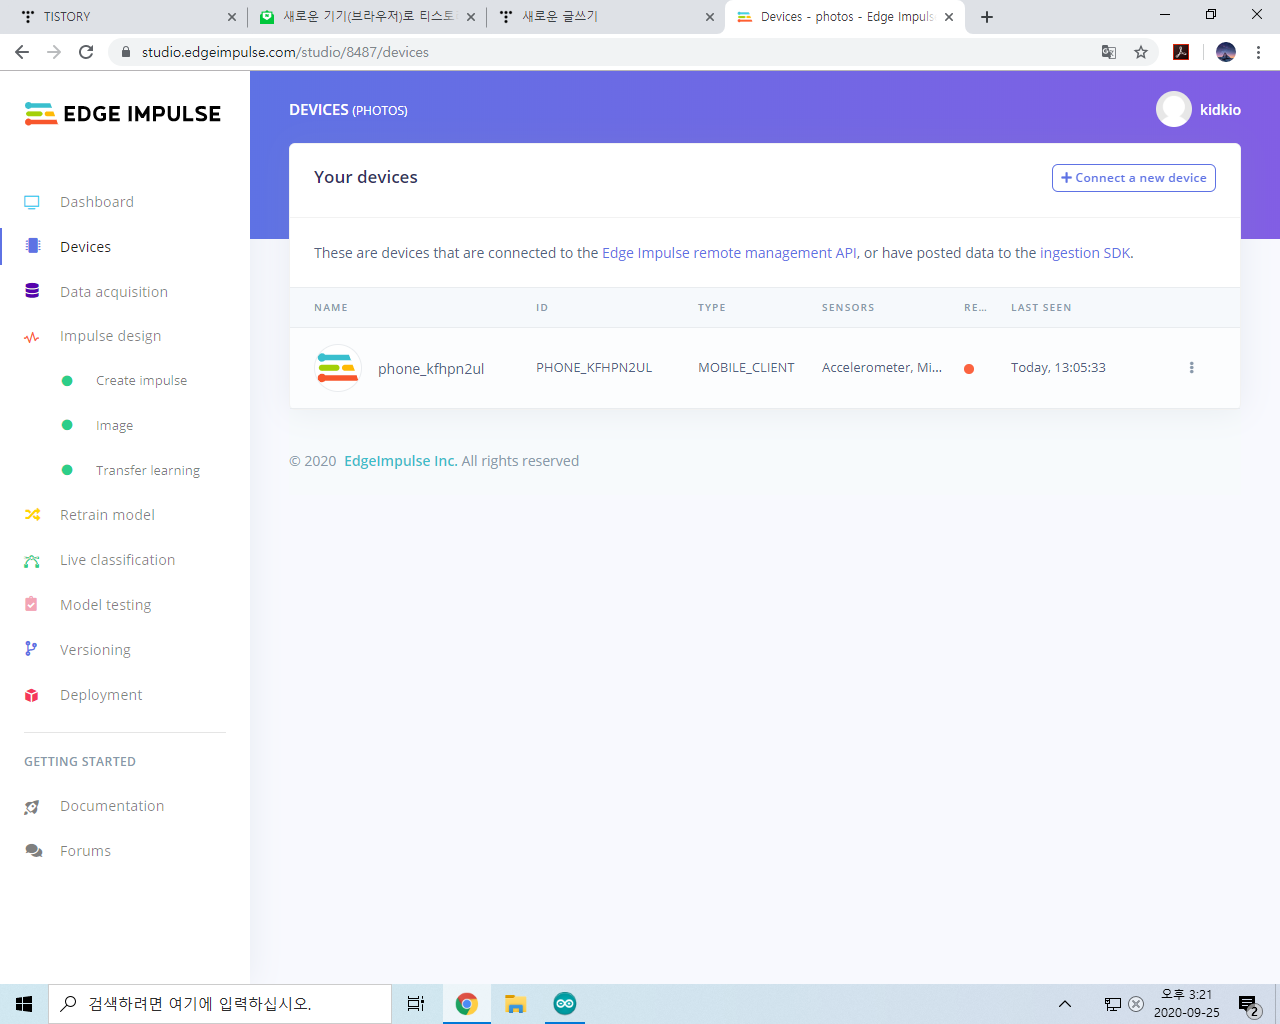Open Impulse design section
This screenshot has height=1024, width=1280.
click(110, 336)
